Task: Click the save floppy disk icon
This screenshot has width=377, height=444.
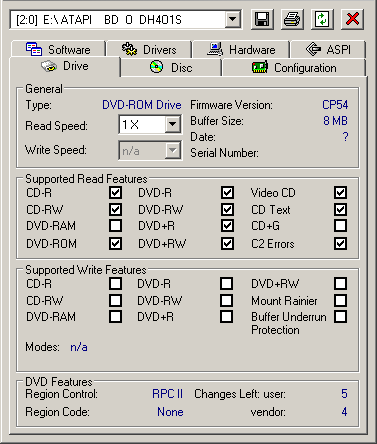Action: 262,19
